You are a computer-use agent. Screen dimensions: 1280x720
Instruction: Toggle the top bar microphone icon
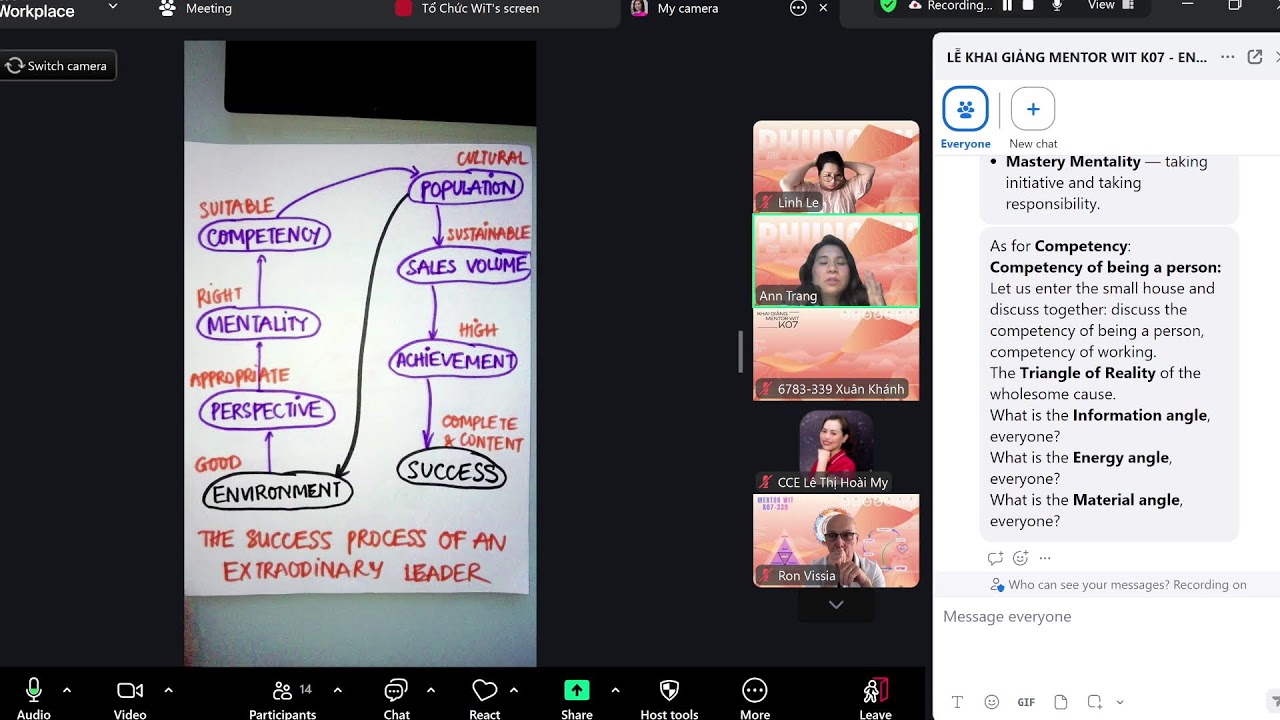click(1057, 5)
